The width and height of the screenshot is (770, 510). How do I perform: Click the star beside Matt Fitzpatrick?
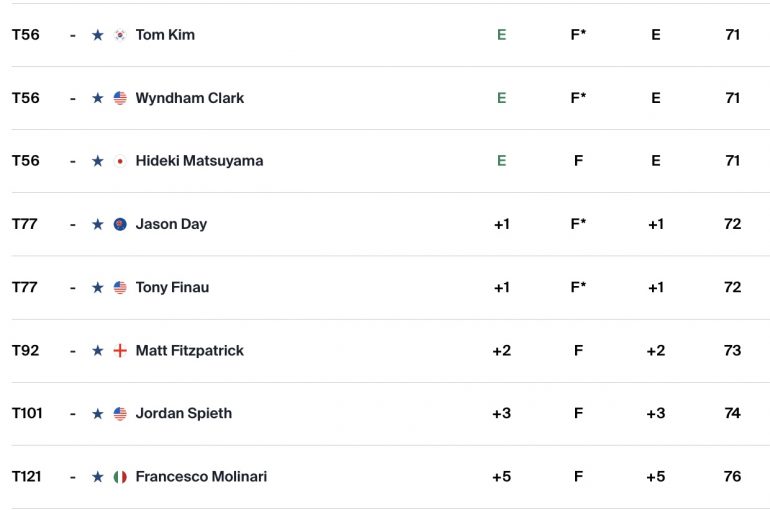click(x=98, y=350)
